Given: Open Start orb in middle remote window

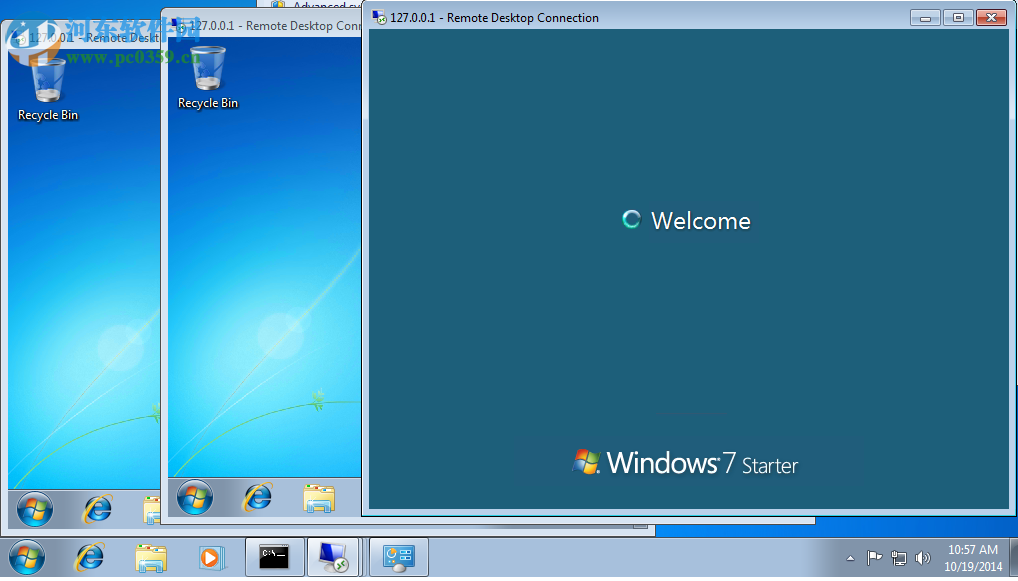Looking at the screenshot, I should tap(195, 497).
